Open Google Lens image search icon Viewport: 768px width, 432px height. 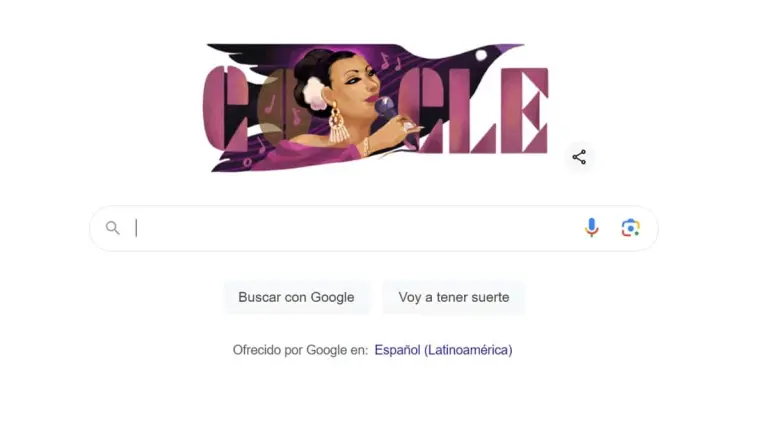630,228
